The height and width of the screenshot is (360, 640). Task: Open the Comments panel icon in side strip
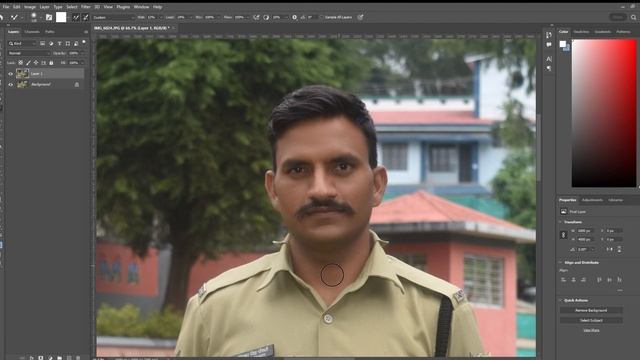point(549,44)
